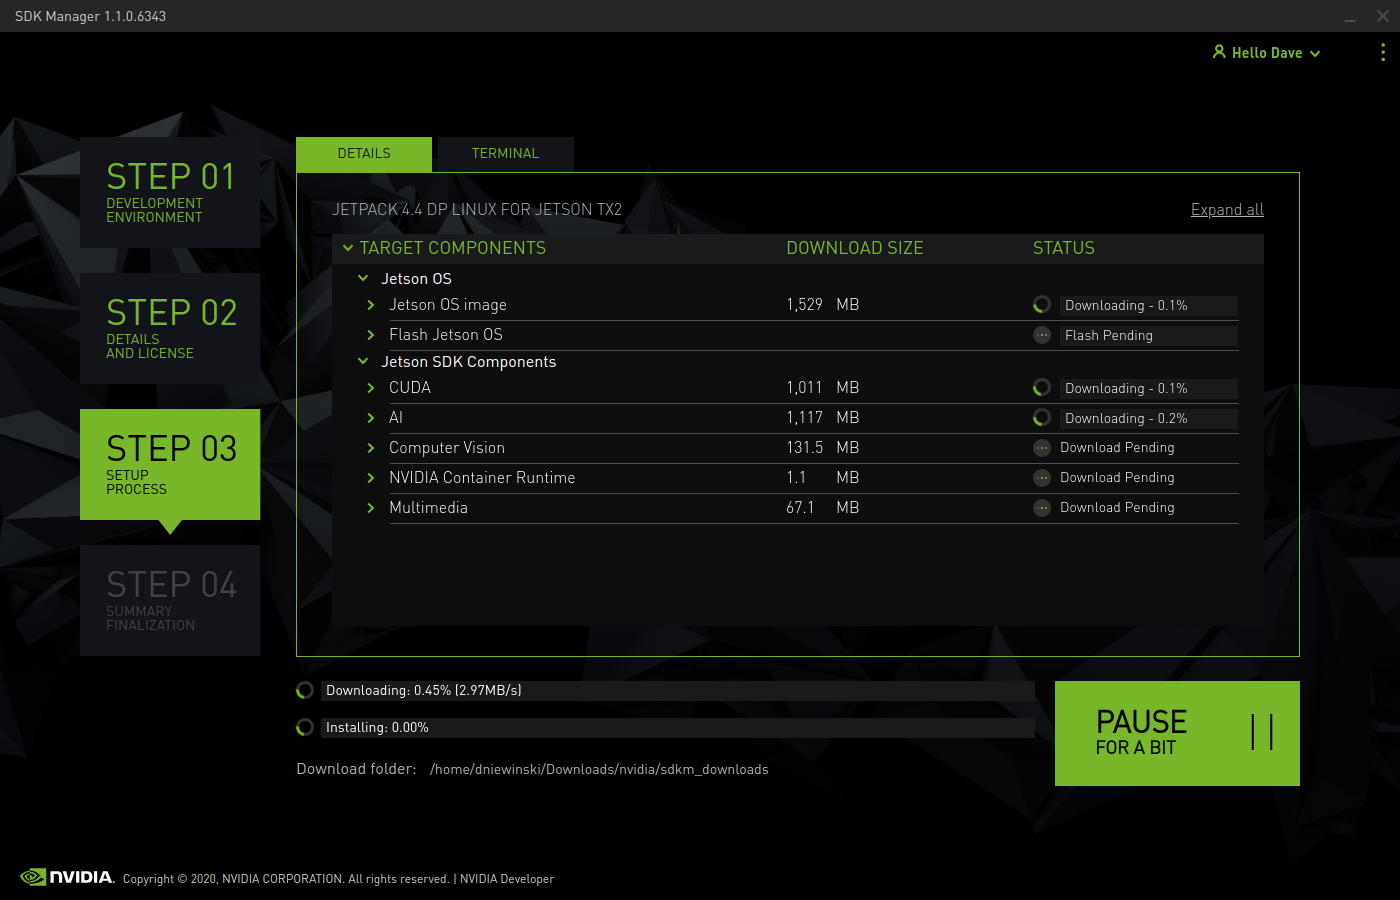Select the Details tab

click(x=364, y=154)
